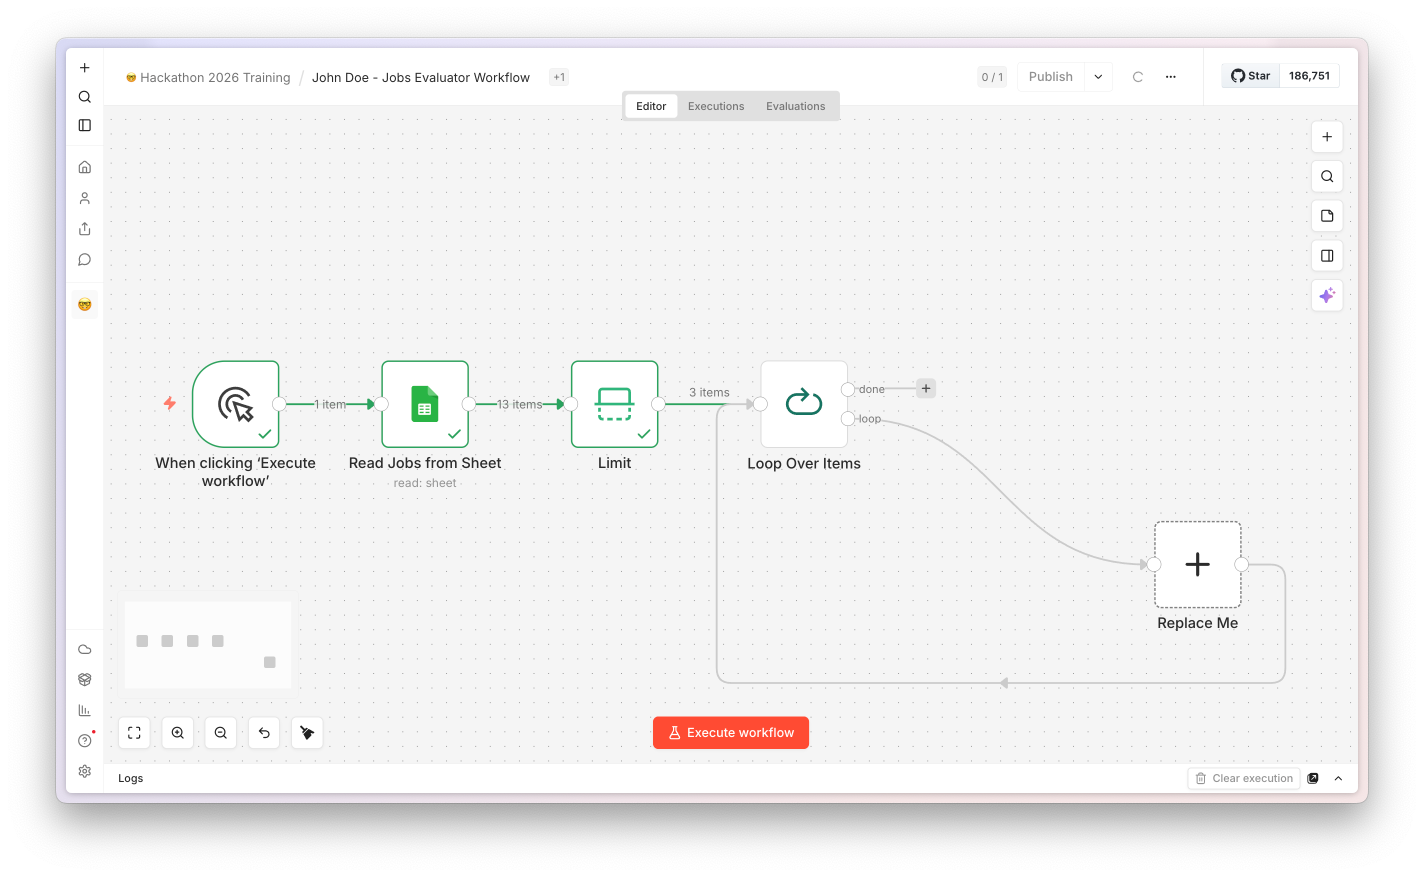The height and width of the screenshot is (877, 1424).
Task: Click the tidy up nodes icon
Action: point(307,733)
